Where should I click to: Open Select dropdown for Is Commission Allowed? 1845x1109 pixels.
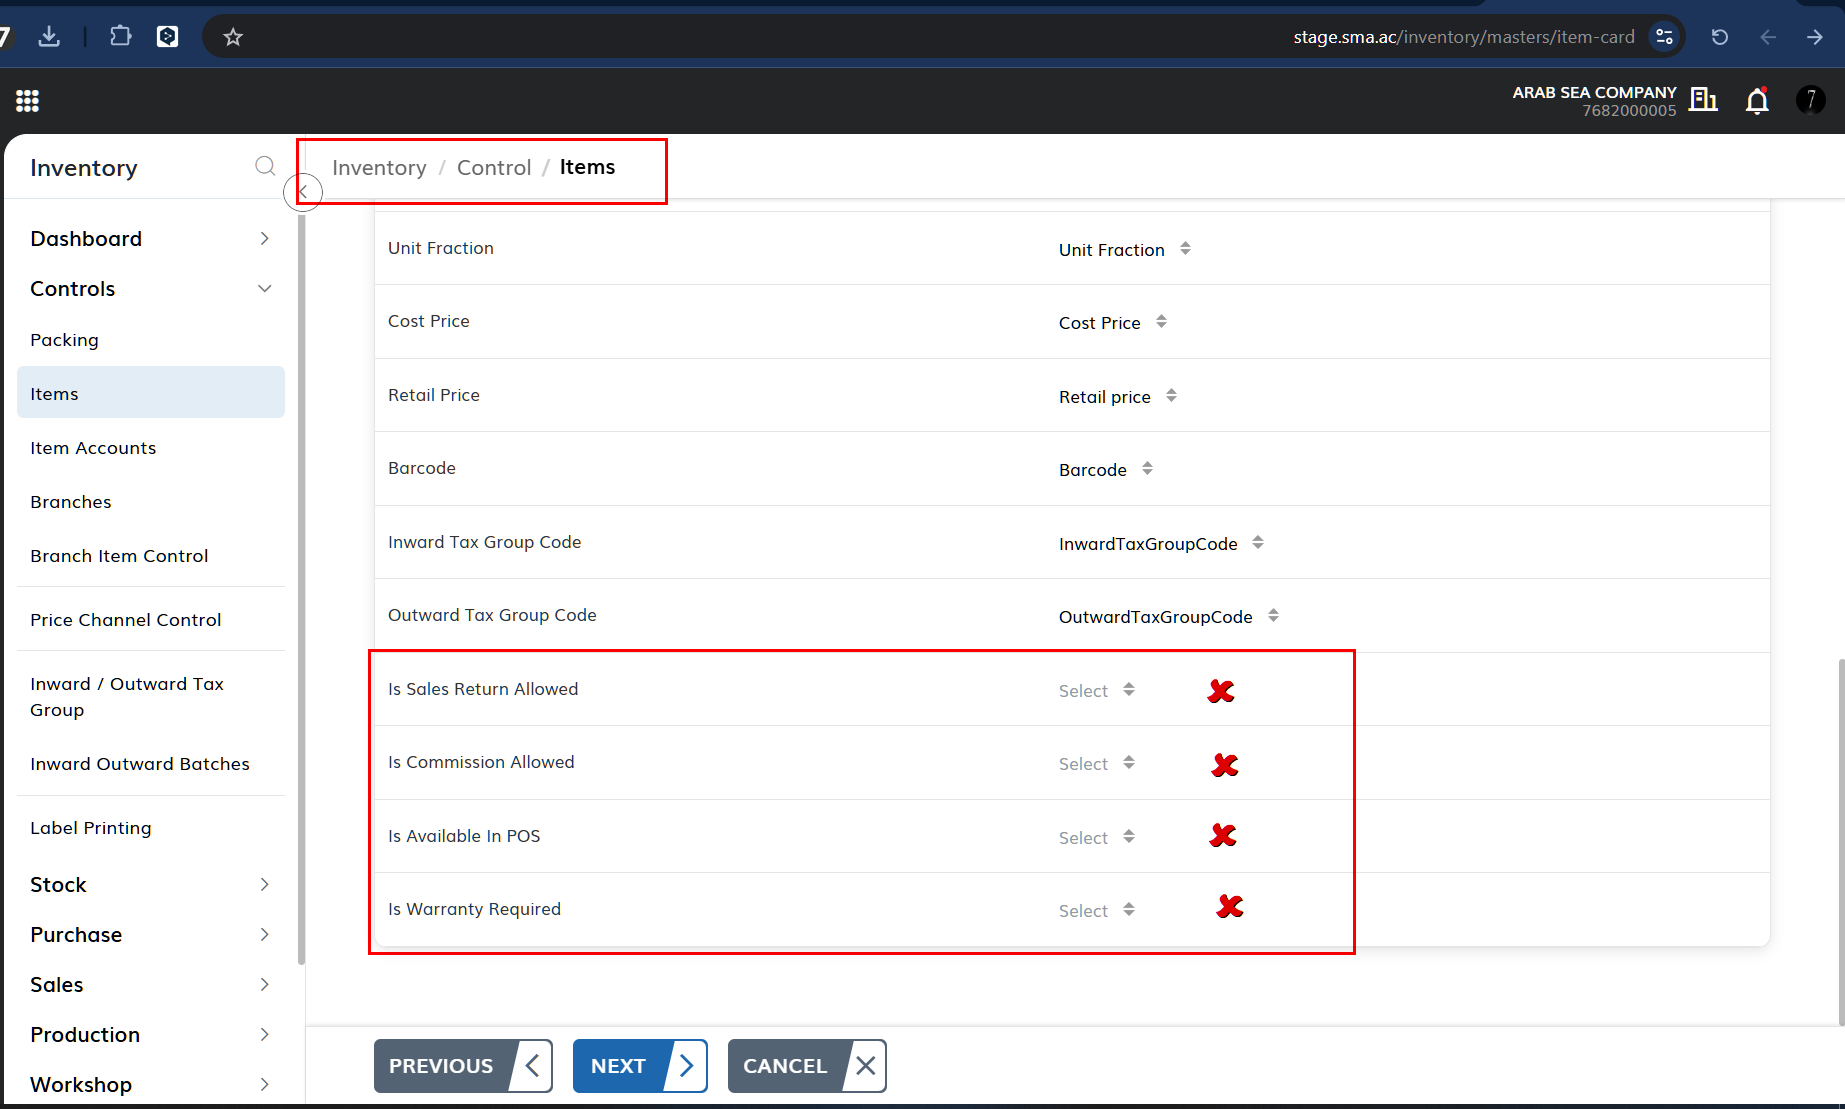1097,764
